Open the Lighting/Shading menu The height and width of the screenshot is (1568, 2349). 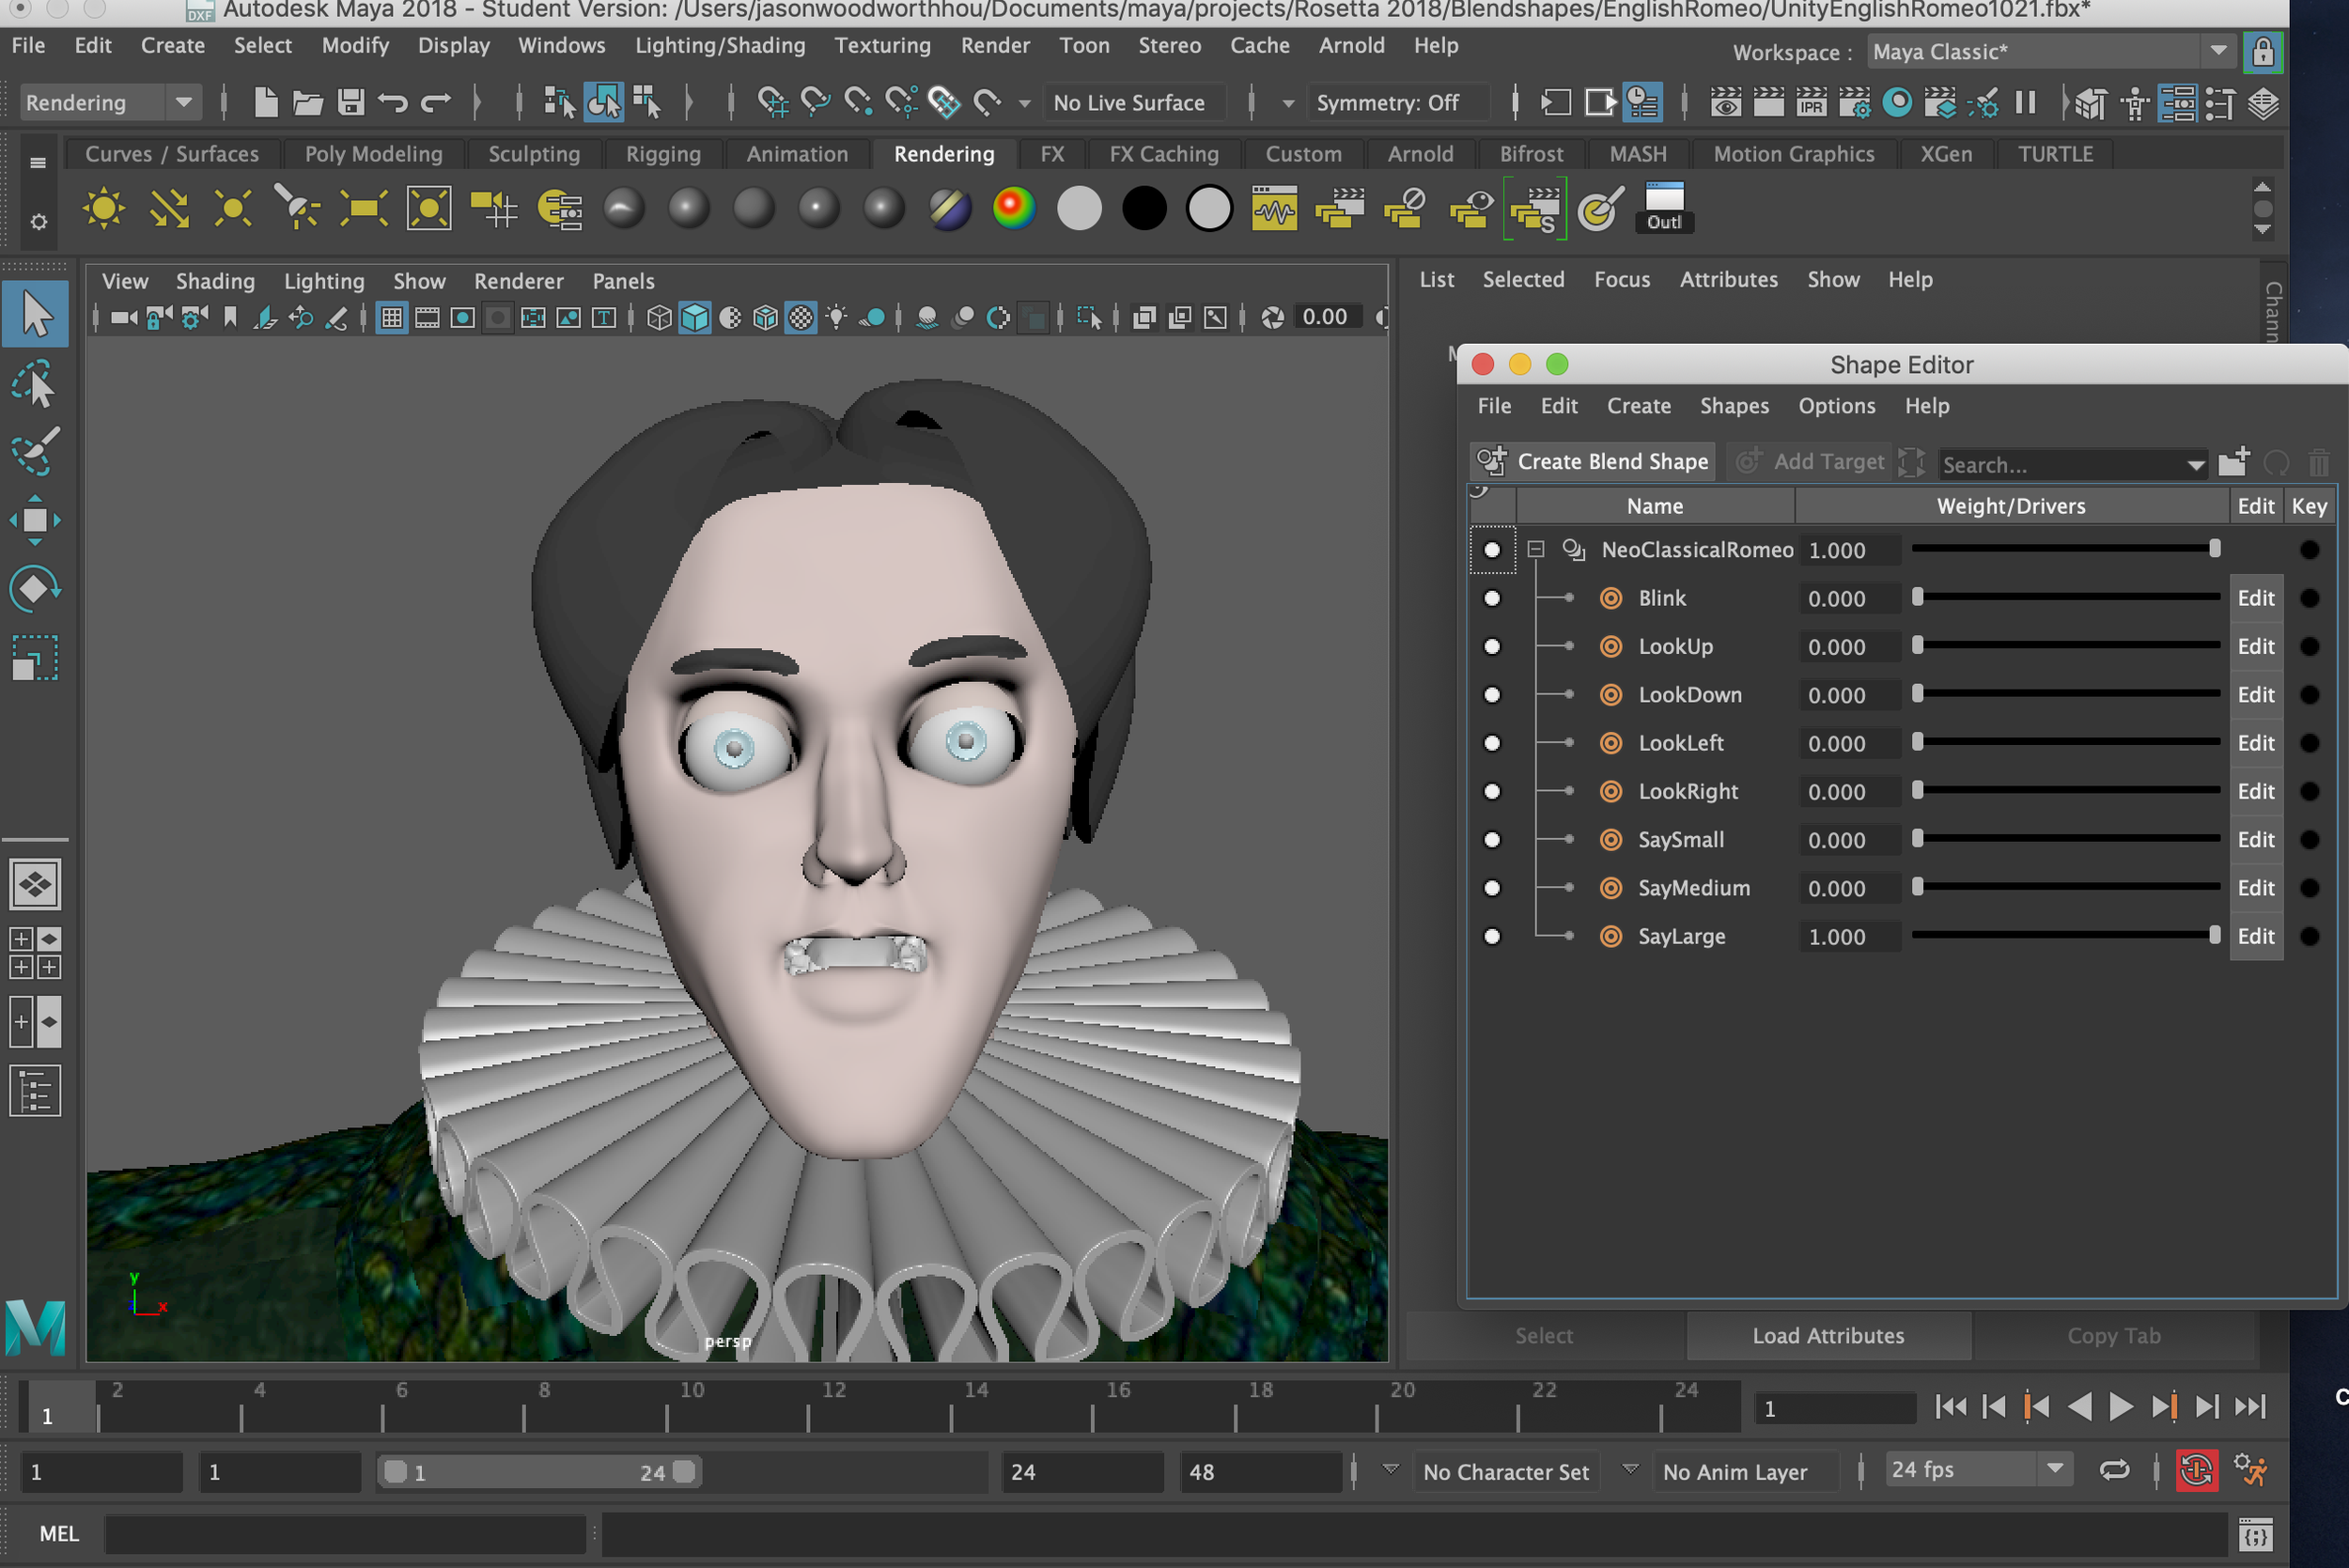(x=719, y=46)
